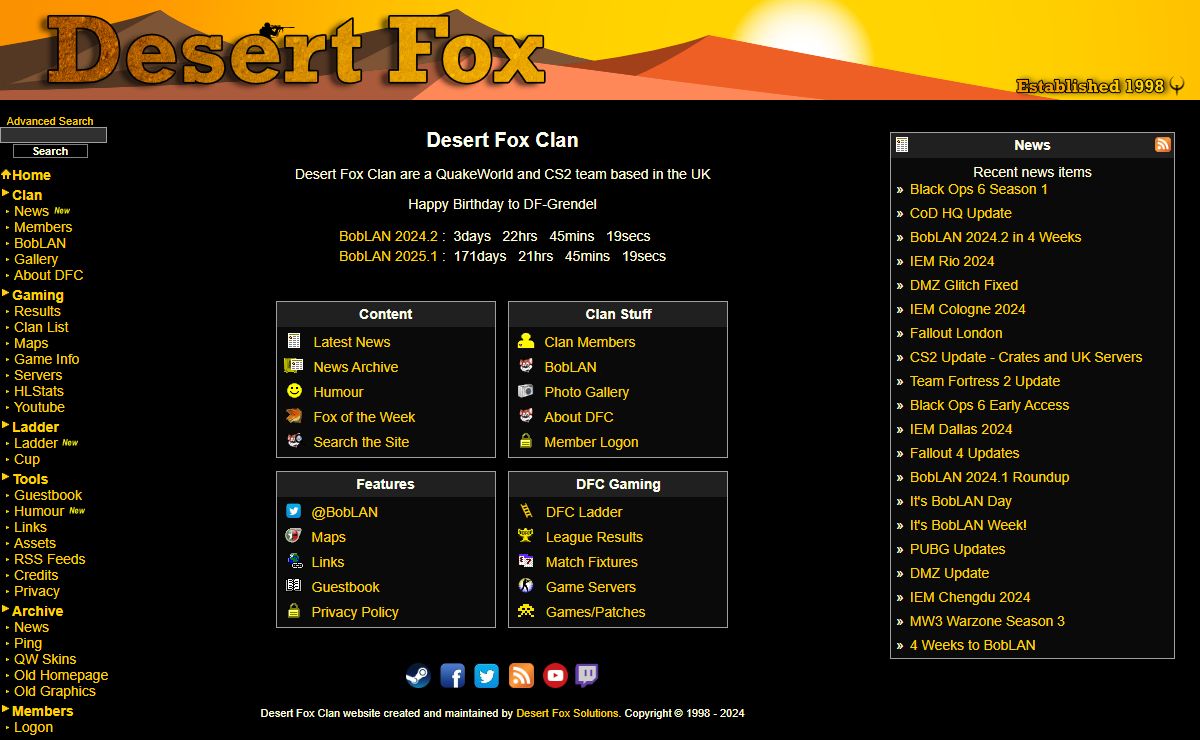Click the orange RSS icon in the footer

tap(521, 676)
